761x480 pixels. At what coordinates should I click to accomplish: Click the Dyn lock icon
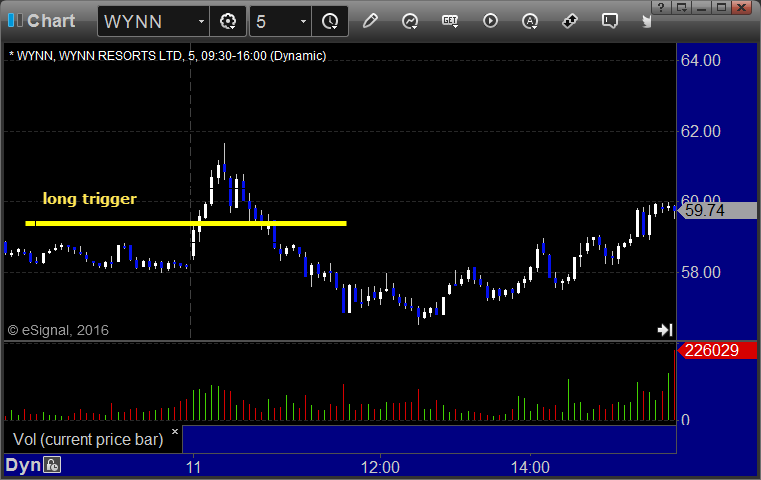tap(52, 465)
